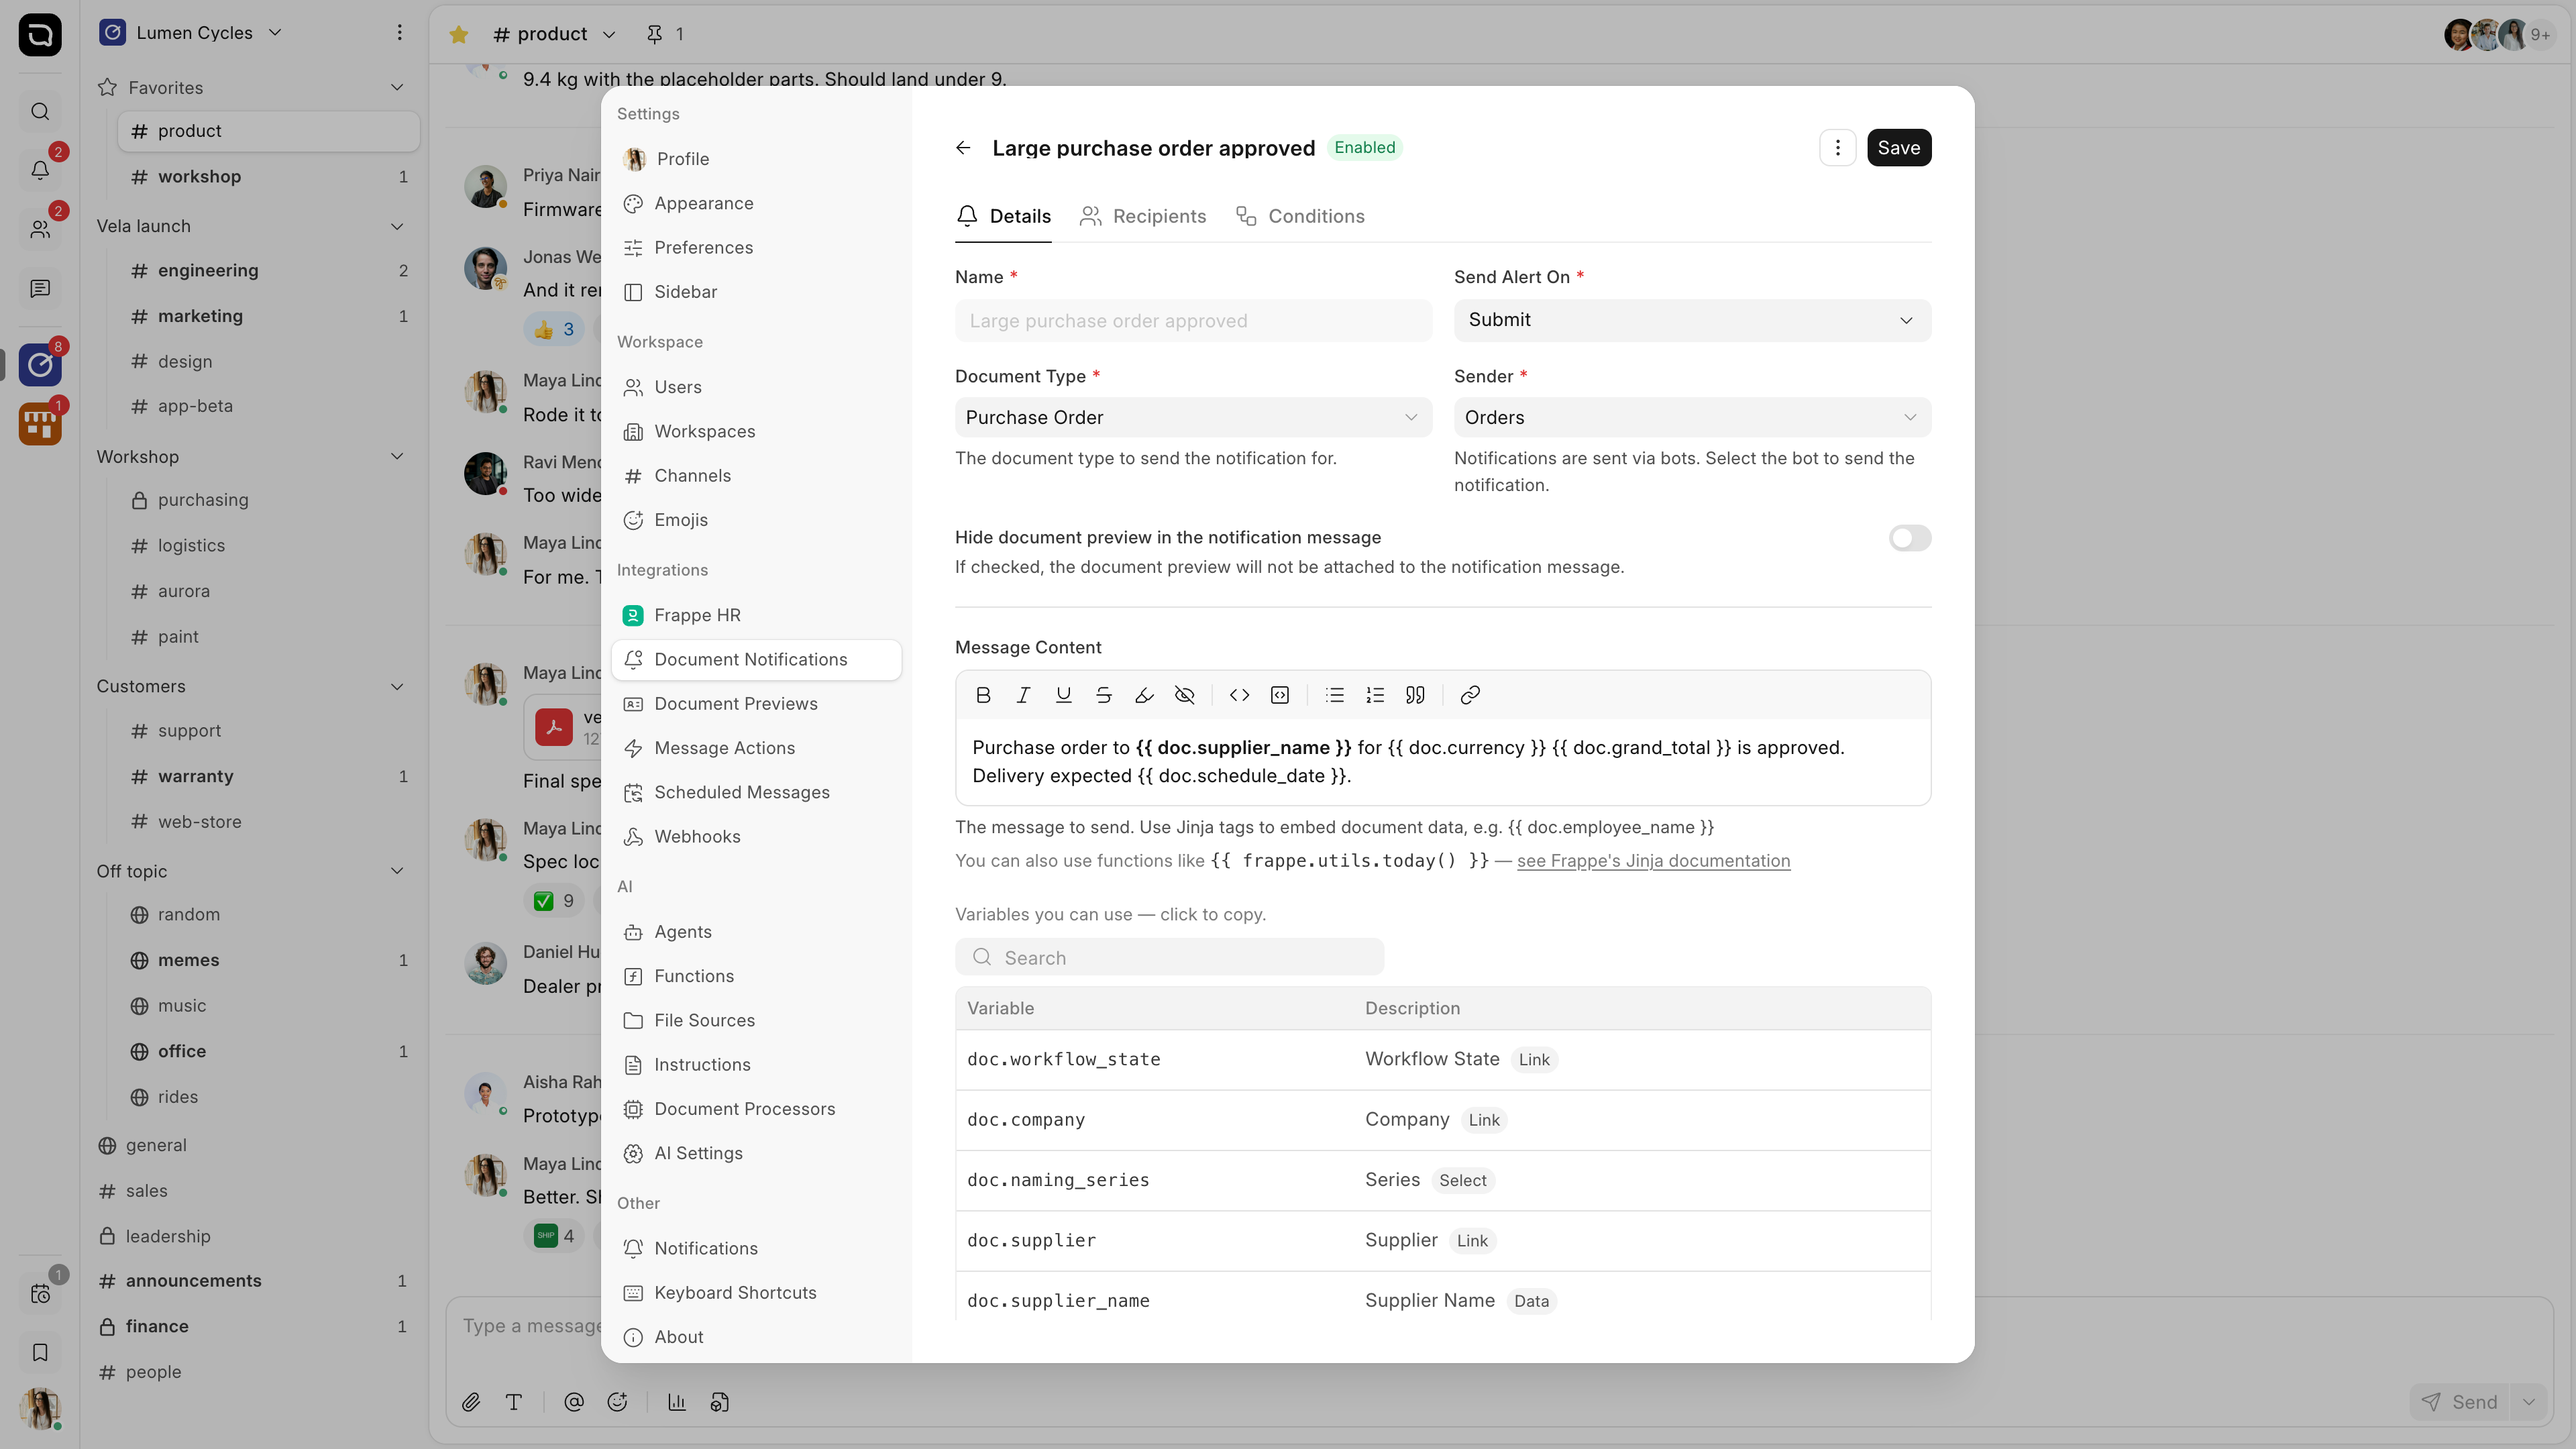Image resolution: width=2576 pixels, height=1449 pixels.
Task: Open Webhooks in settings sidebar
Action: (756, 837)
